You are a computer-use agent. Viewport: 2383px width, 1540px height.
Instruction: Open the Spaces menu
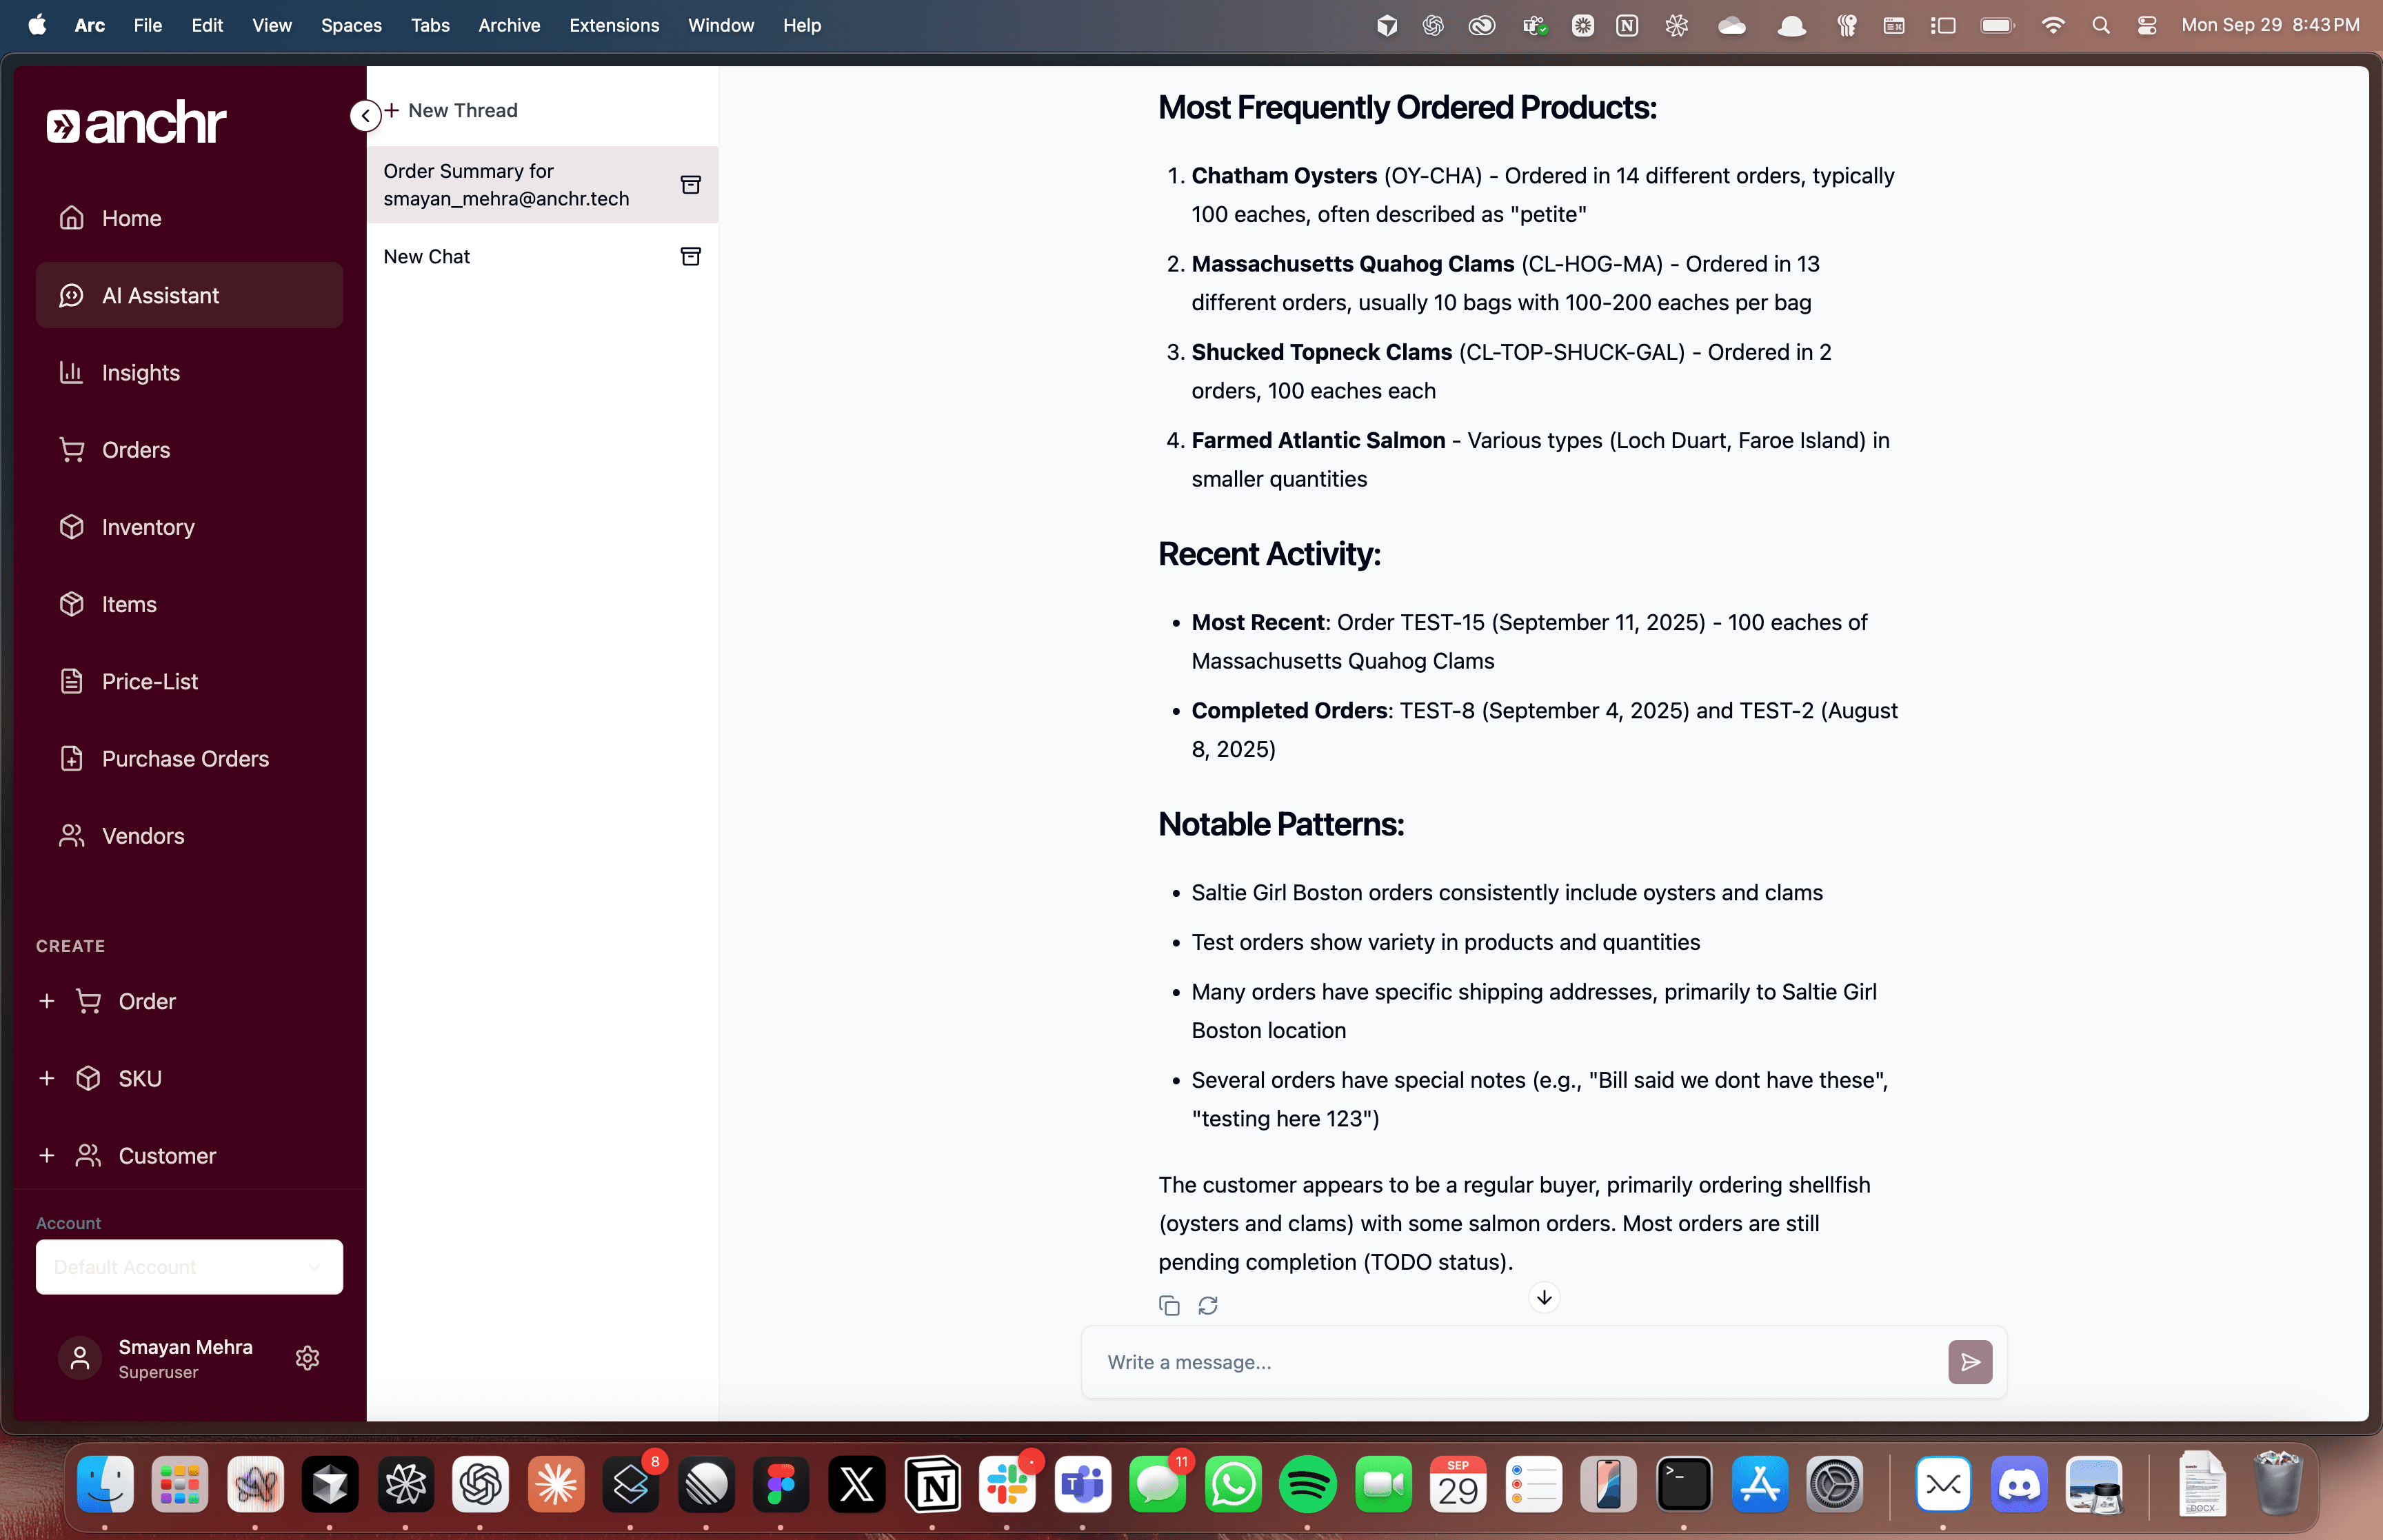(350, 26)
